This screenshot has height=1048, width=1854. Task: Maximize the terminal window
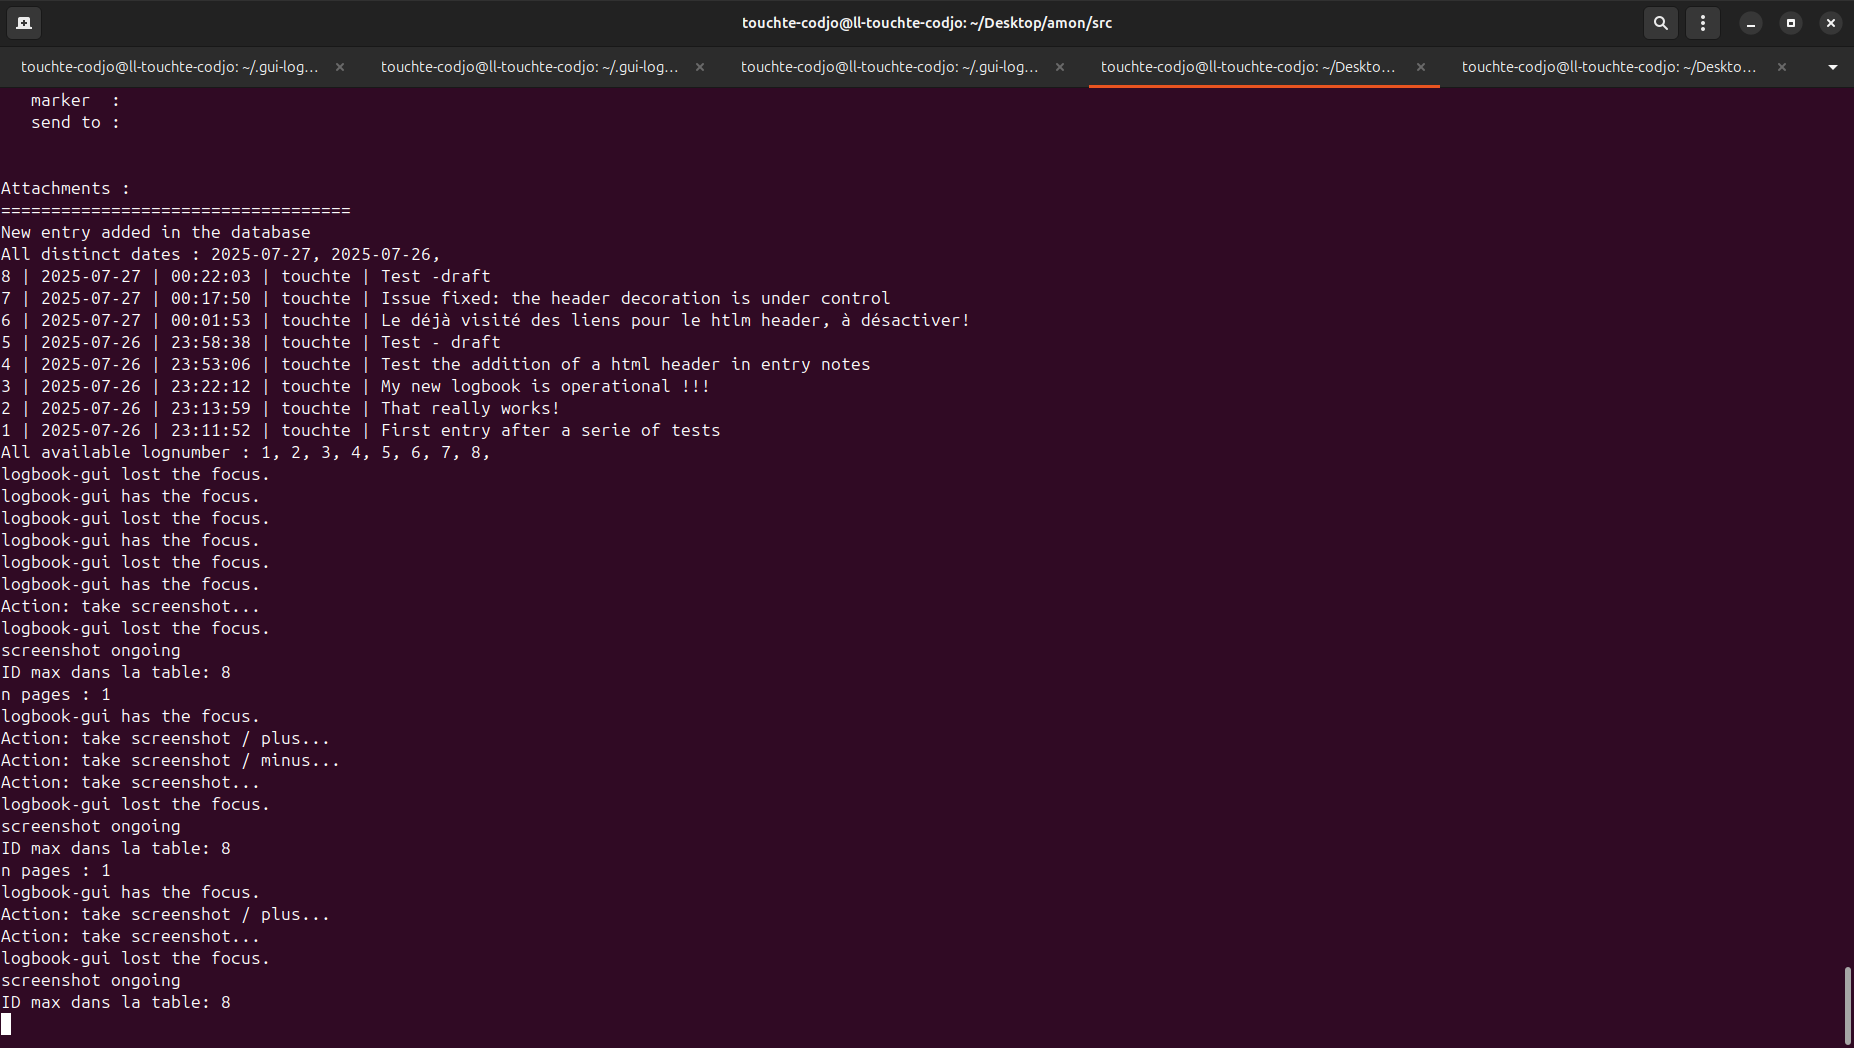[1791, 23]
